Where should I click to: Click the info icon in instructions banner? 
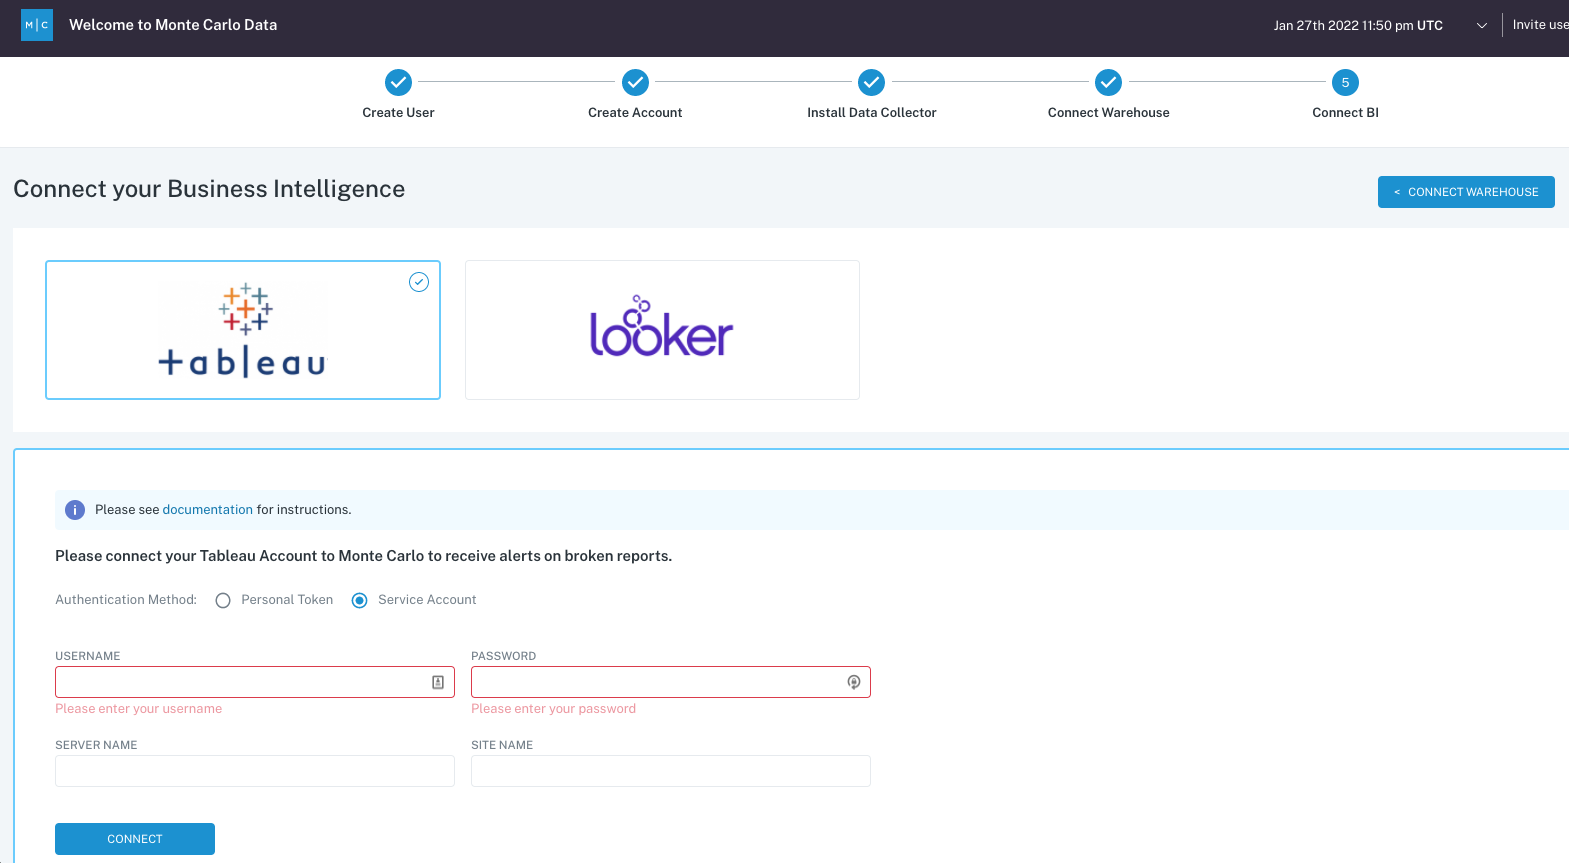pos(75,510)
